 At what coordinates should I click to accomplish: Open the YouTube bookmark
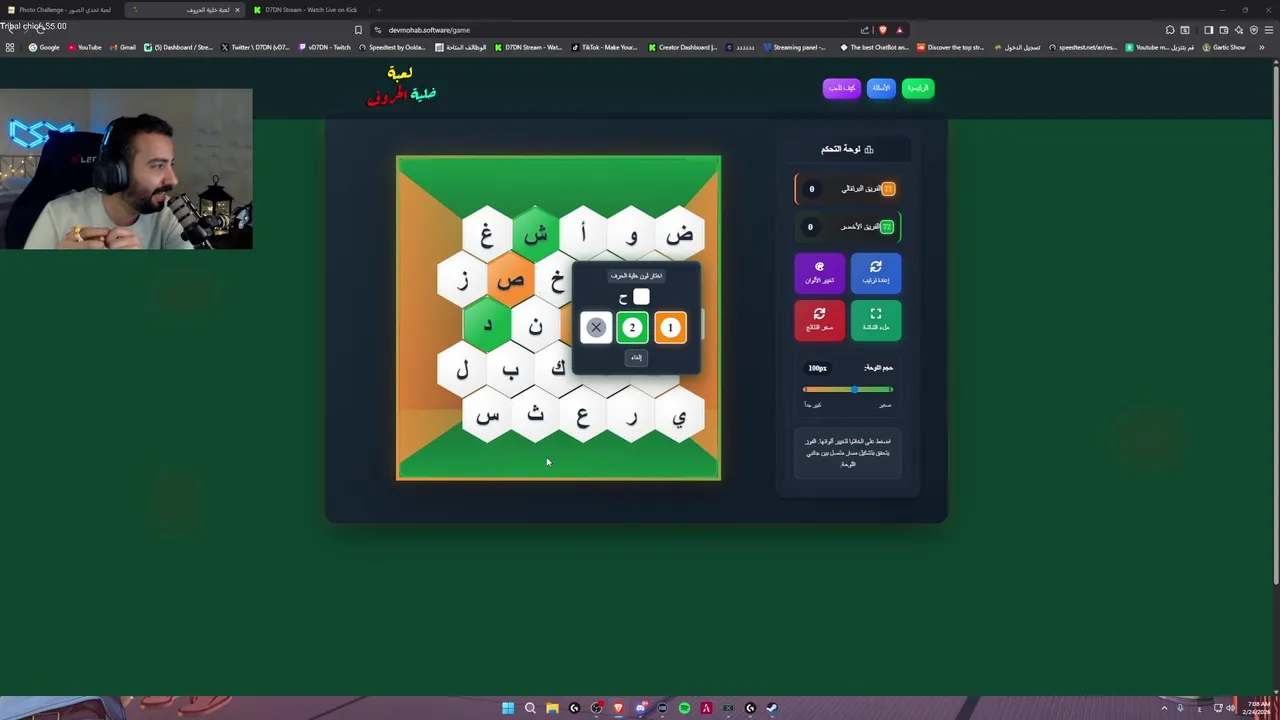(85, 47)
